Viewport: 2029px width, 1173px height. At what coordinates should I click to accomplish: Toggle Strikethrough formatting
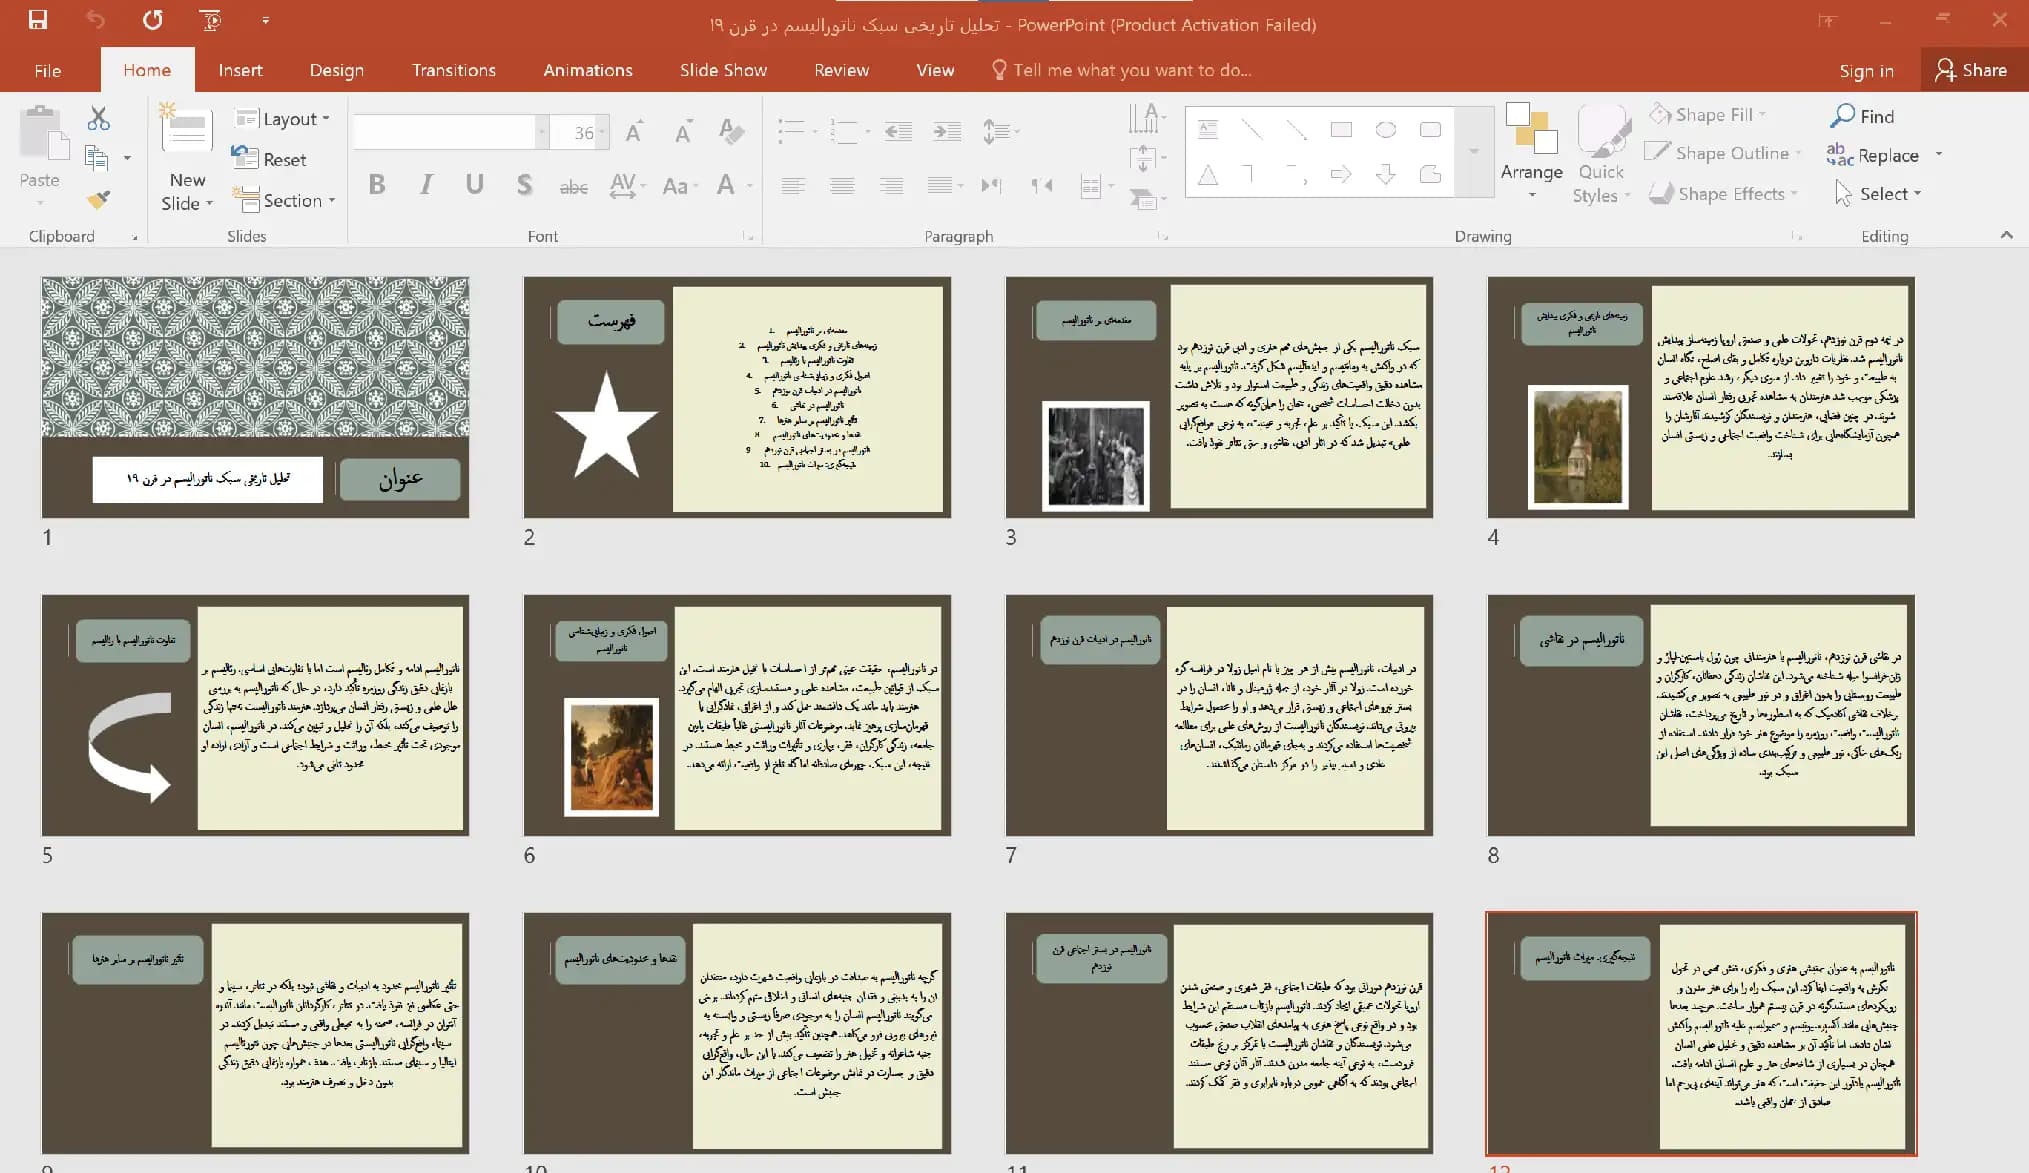(x=573, y=186)
